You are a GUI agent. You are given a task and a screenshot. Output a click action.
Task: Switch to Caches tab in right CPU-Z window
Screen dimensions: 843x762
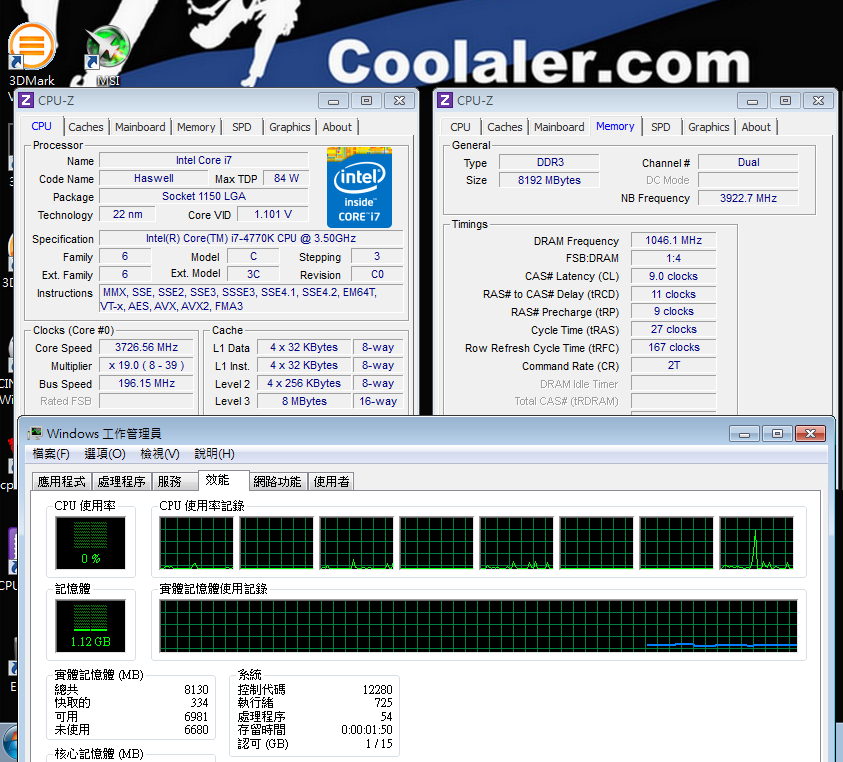[x=504, y=127]
